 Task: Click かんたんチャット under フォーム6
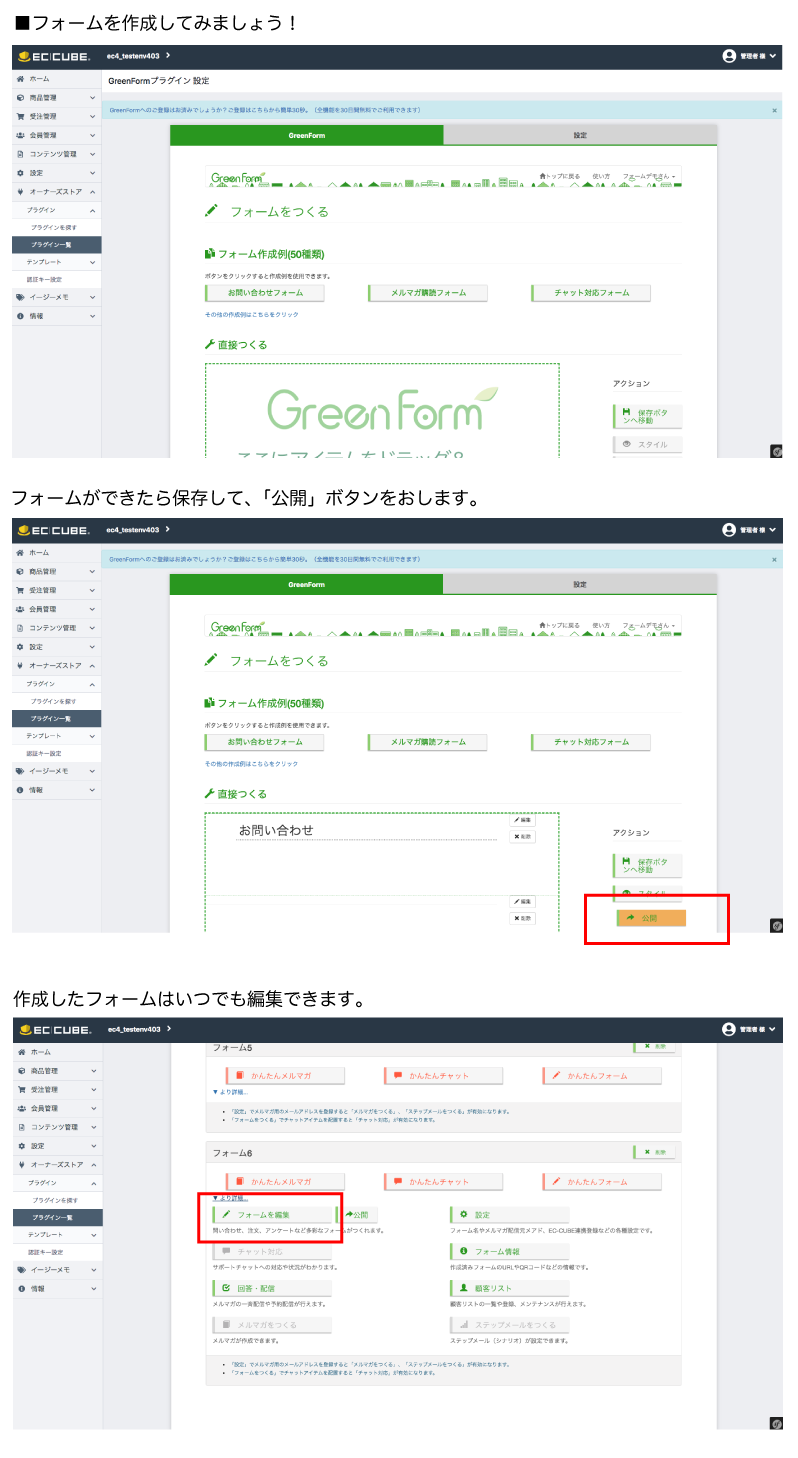[443, 1182]
